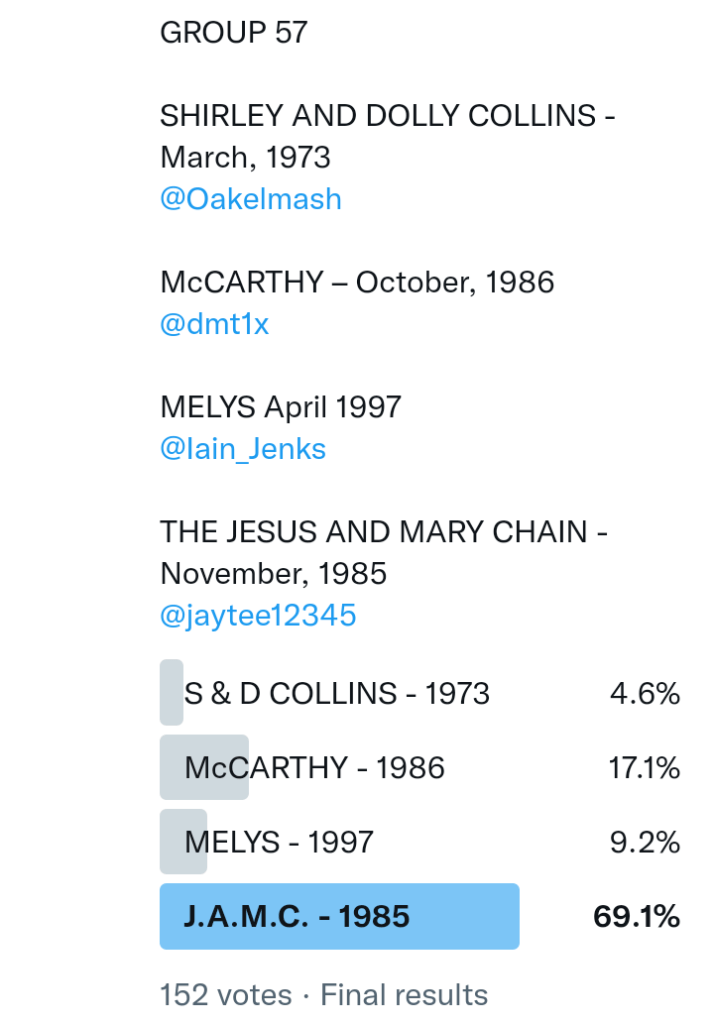Click the Final results label
The height and width of the screenshot is (1024, 714).
tap(404, 995)
